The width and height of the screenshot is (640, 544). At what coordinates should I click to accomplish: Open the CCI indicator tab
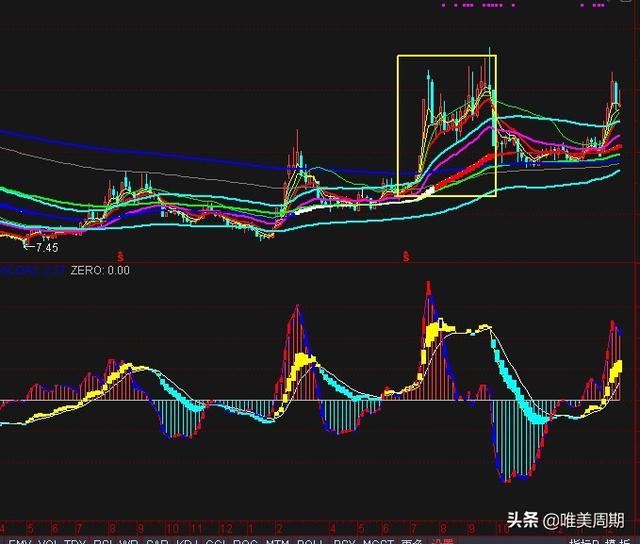[x=216, y=541]
